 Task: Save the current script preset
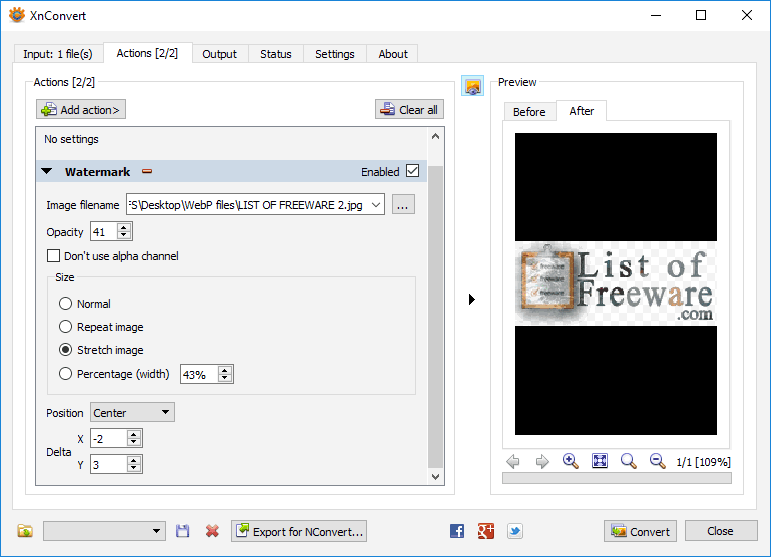182,531
